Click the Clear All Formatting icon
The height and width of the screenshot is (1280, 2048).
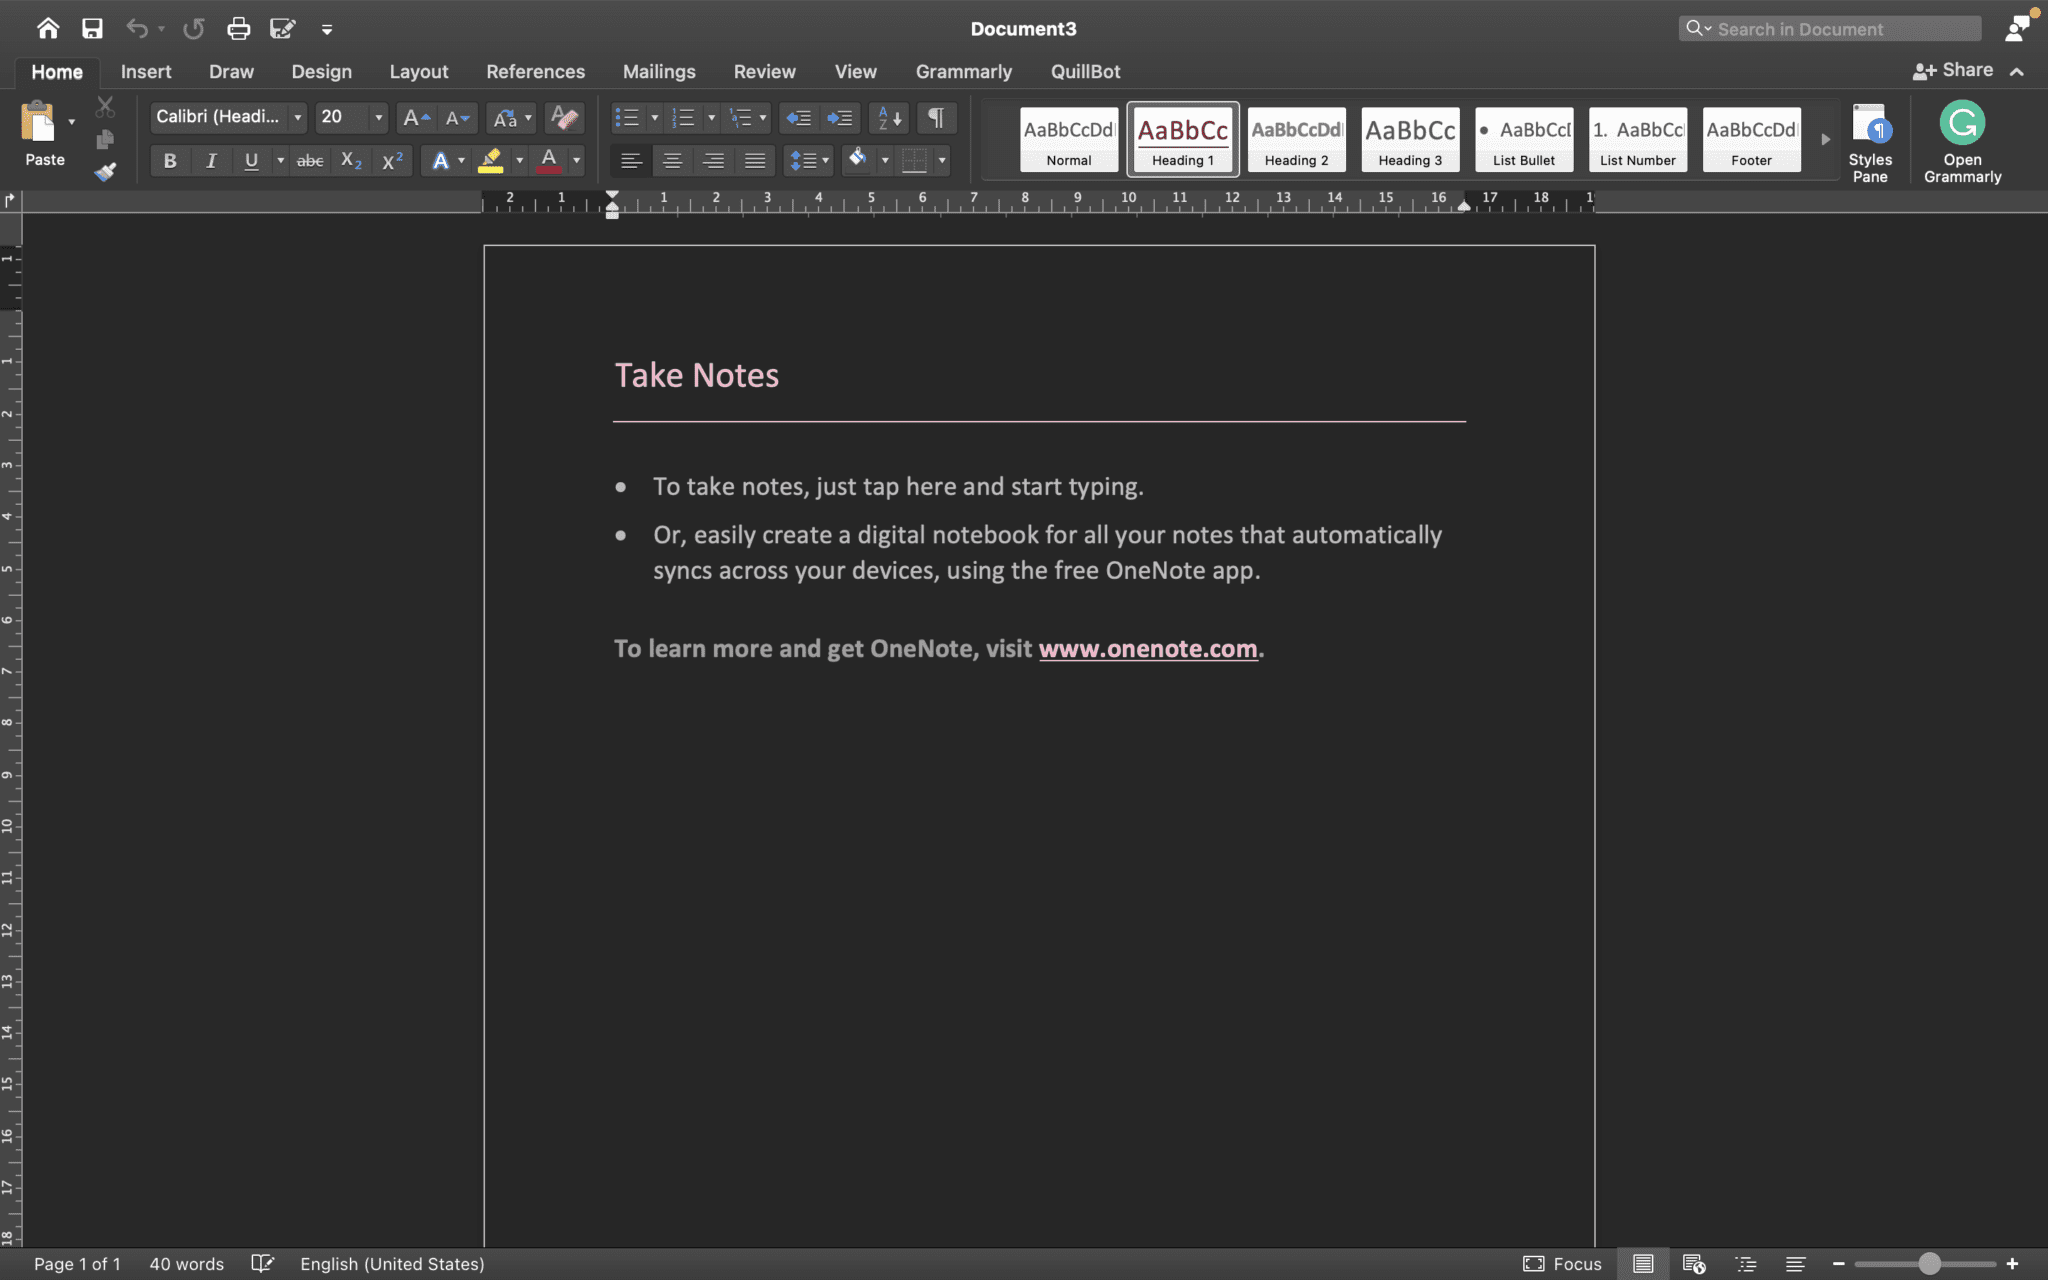[x=563, y=117]
